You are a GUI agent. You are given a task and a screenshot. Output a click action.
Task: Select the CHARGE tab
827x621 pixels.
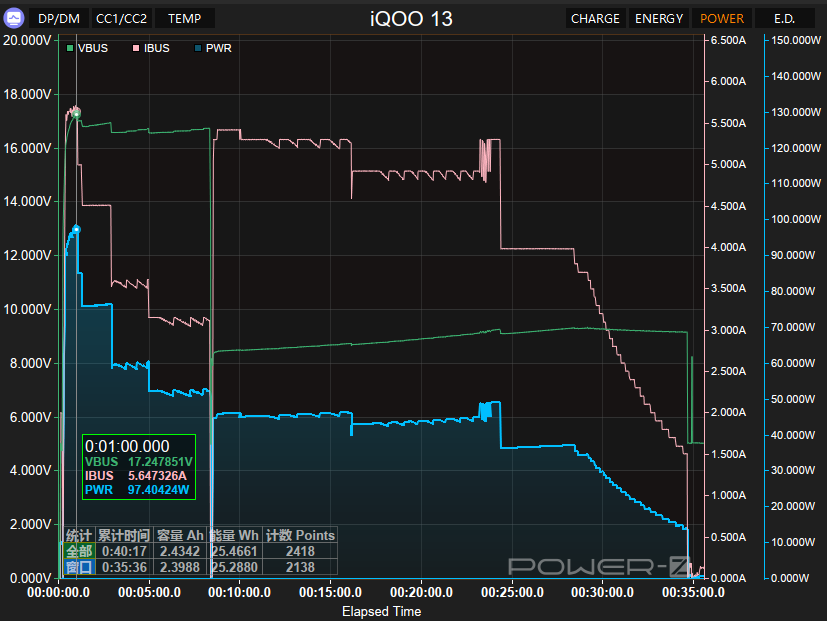595,18
